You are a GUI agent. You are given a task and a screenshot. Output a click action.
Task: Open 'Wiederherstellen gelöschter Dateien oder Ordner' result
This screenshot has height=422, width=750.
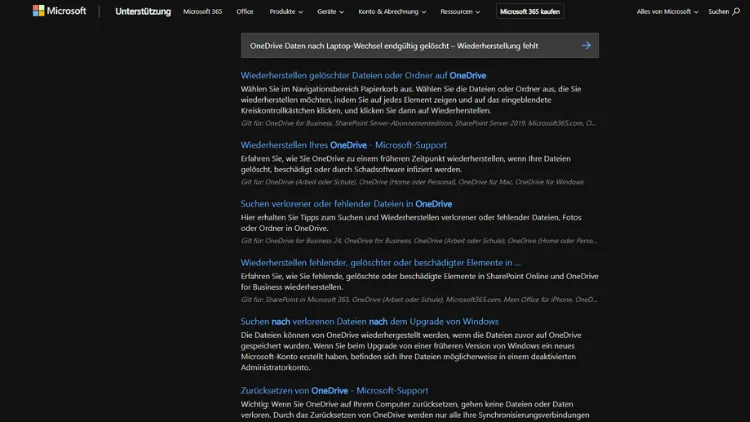click(x=363, y=76)
